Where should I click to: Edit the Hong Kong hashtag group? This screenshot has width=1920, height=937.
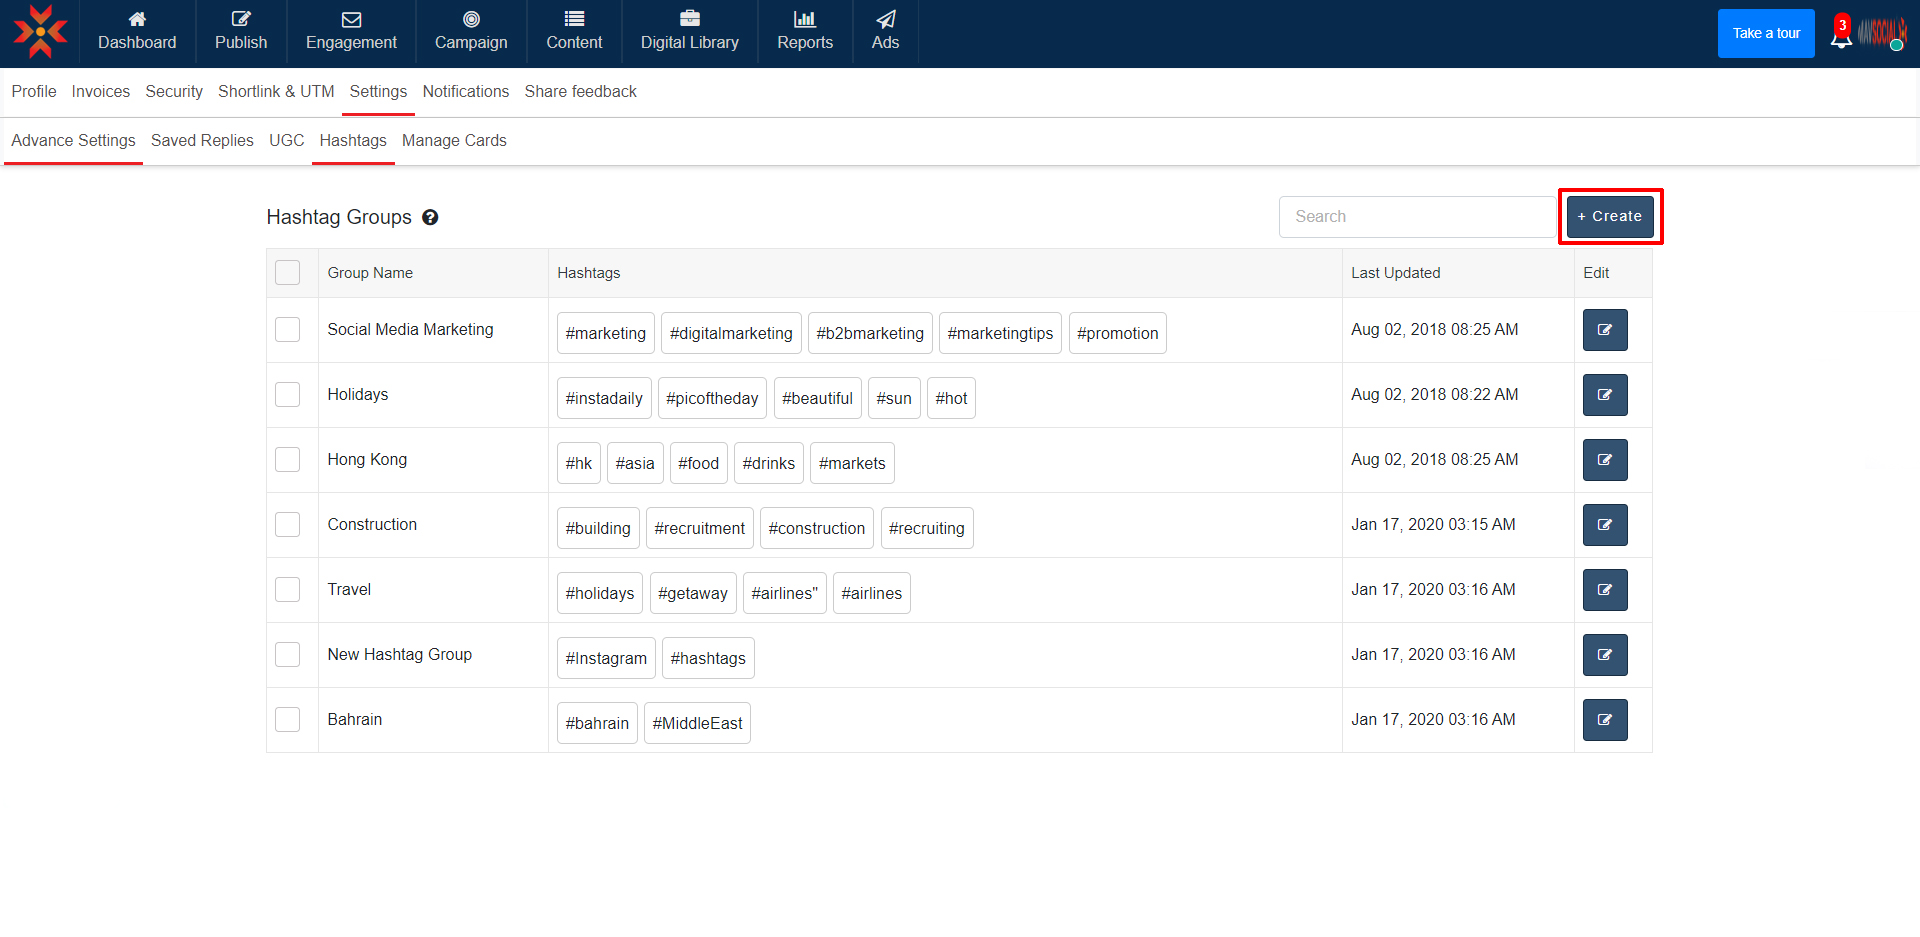(1604, 460)
